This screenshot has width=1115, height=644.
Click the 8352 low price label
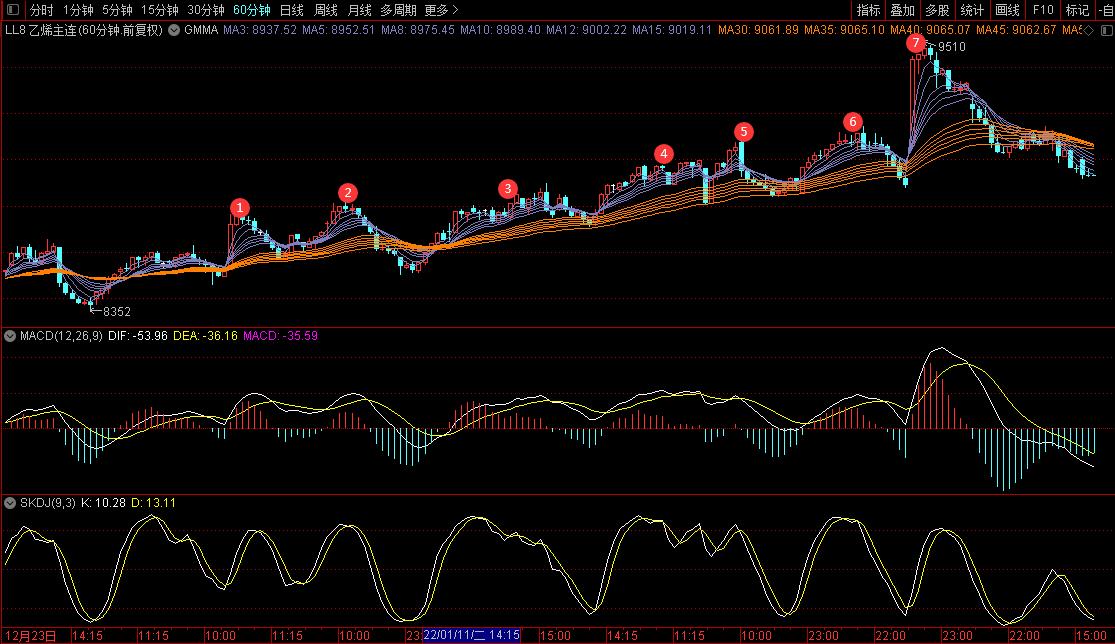click(x=117, y=311)
